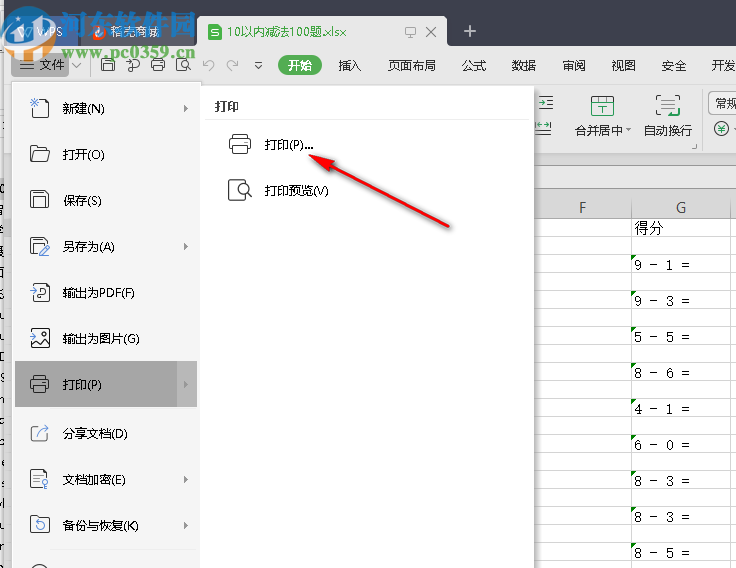Open the quick access toolbar customize dropdown

258,66
